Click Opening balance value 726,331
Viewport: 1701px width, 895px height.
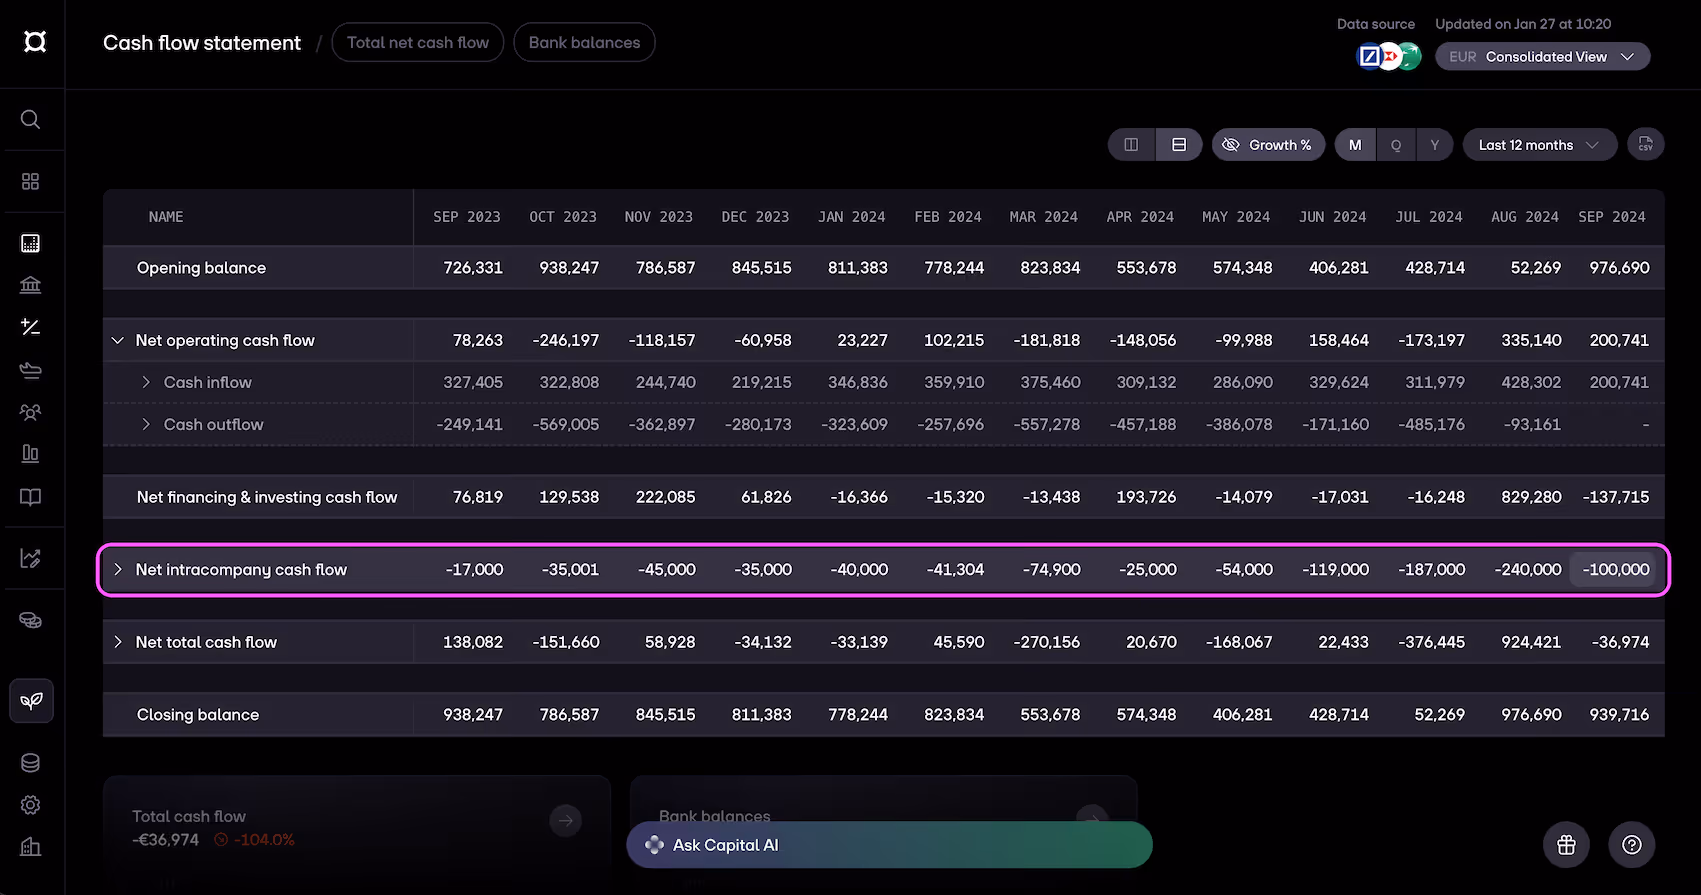click(x=473, y=268)
